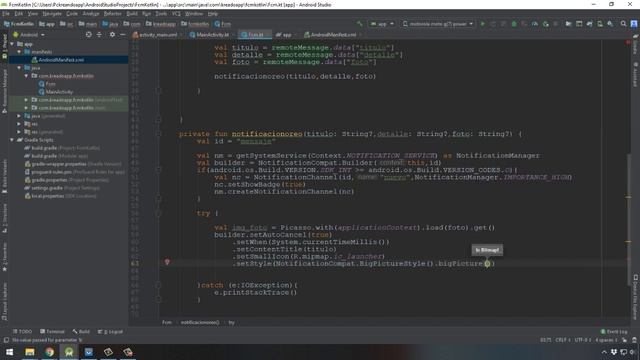The image size is (640, 360).
Task: Open File Explorer from the taskbar
Action: (x=29, y=352)
